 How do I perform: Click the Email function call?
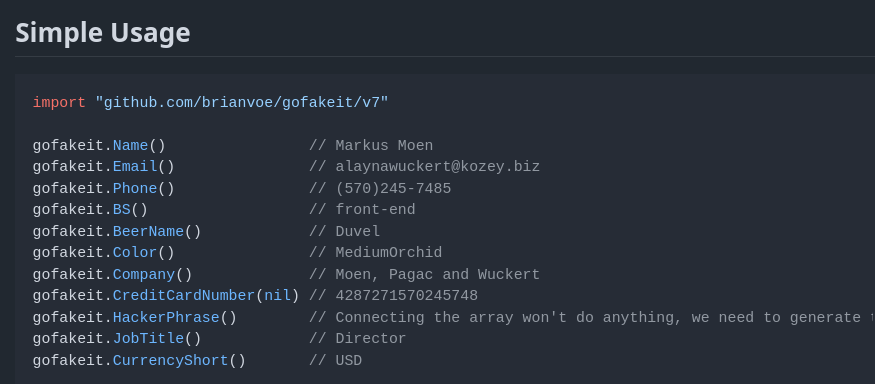tap(135, 167)
